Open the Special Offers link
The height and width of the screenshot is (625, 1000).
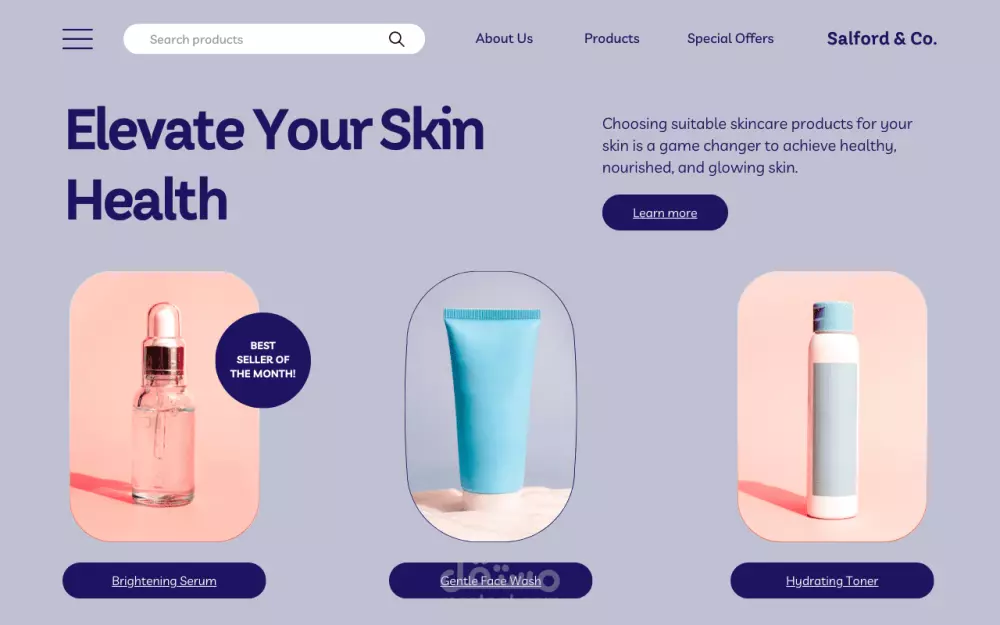point(730,38)
